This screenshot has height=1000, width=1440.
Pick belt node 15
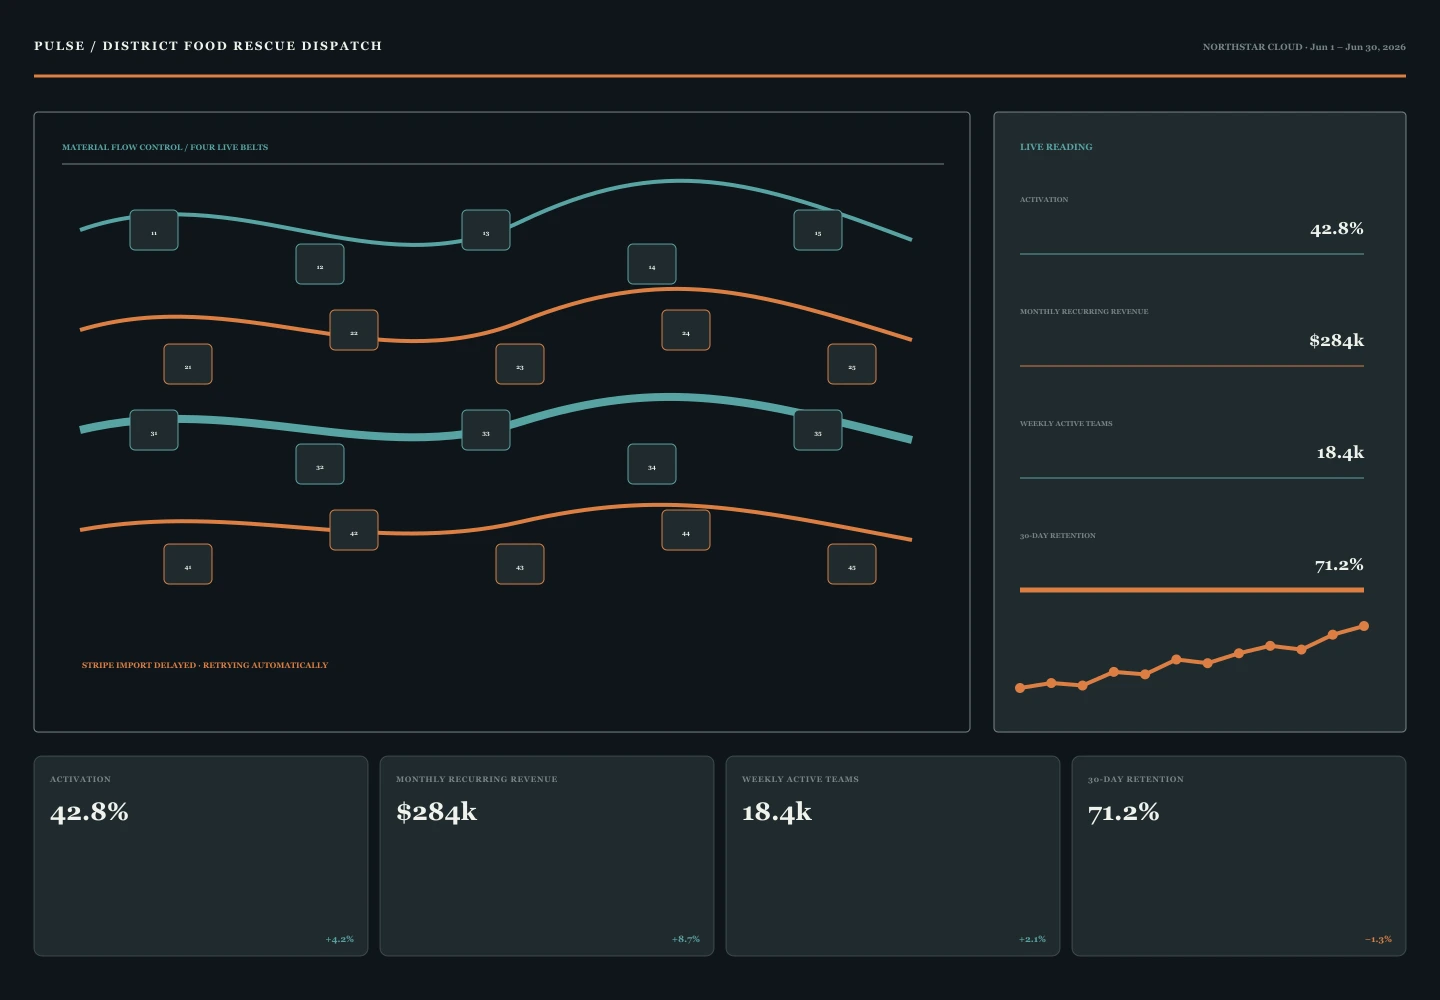click(x=818, y=230)
